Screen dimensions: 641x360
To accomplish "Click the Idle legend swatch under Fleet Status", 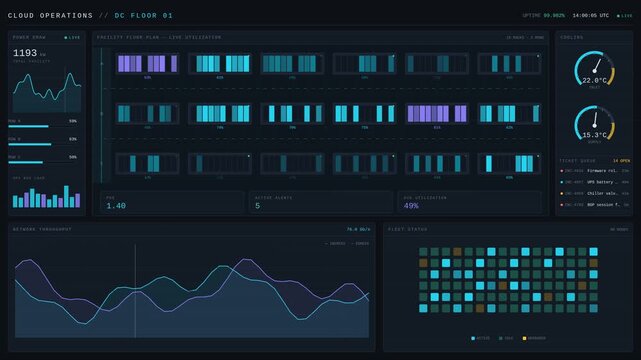I will (501, 338).
